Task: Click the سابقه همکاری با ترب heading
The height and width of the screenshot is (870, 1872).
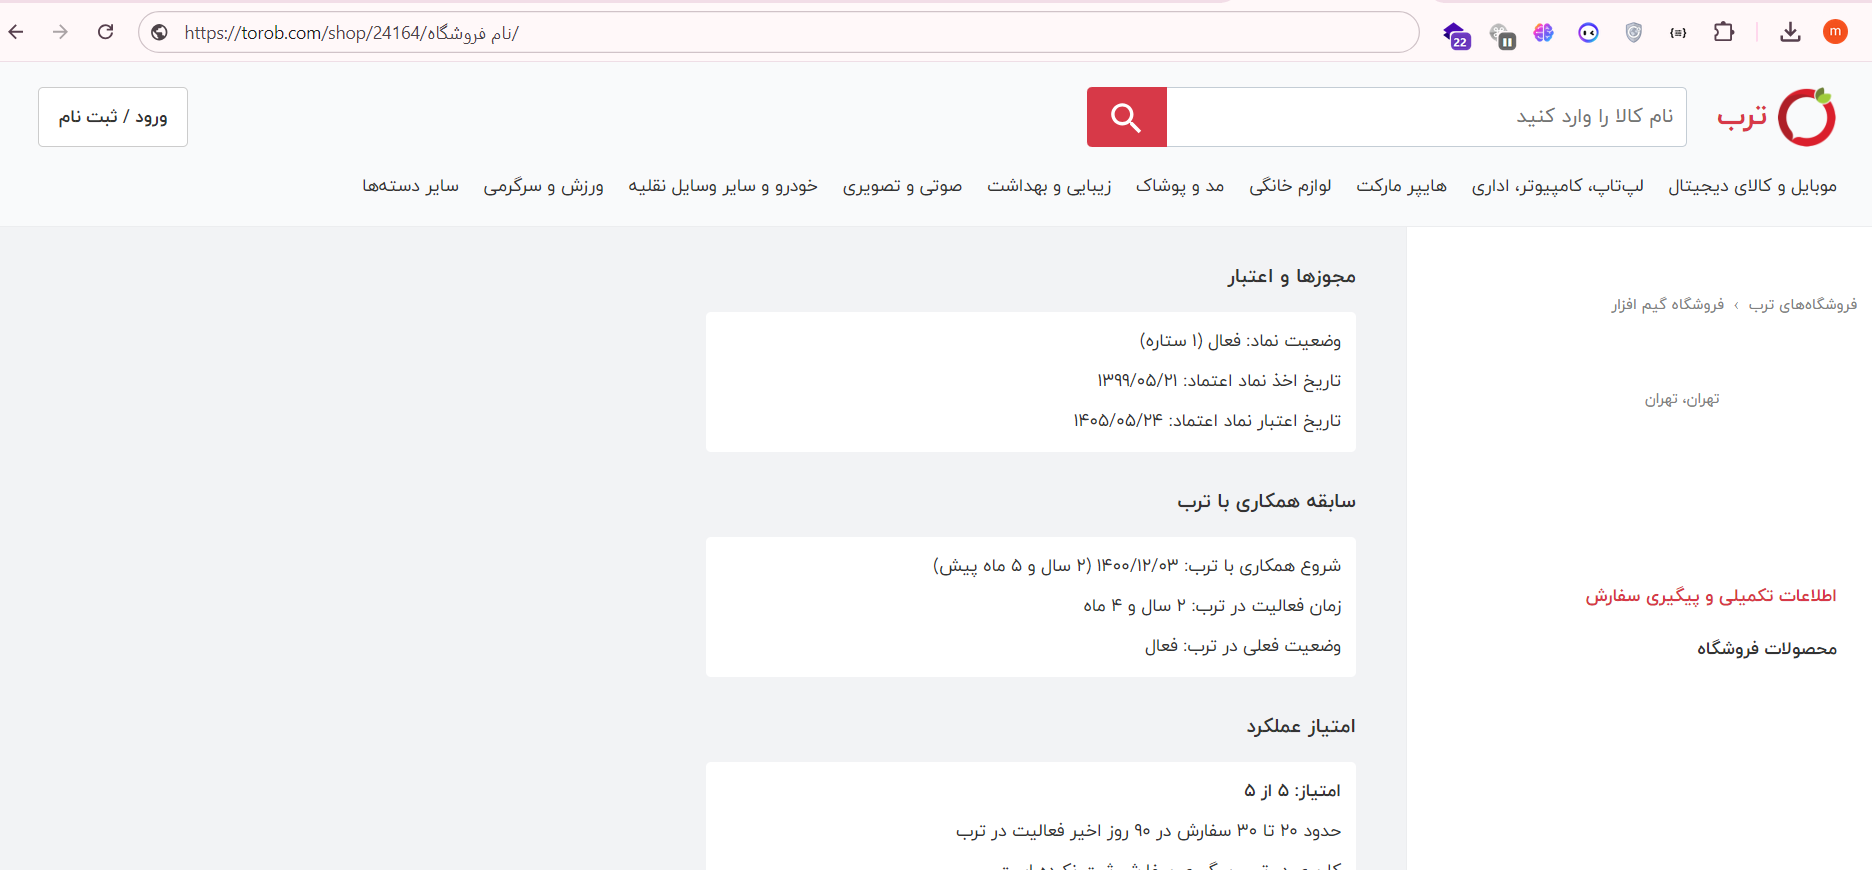Action: coord(1266,501)
